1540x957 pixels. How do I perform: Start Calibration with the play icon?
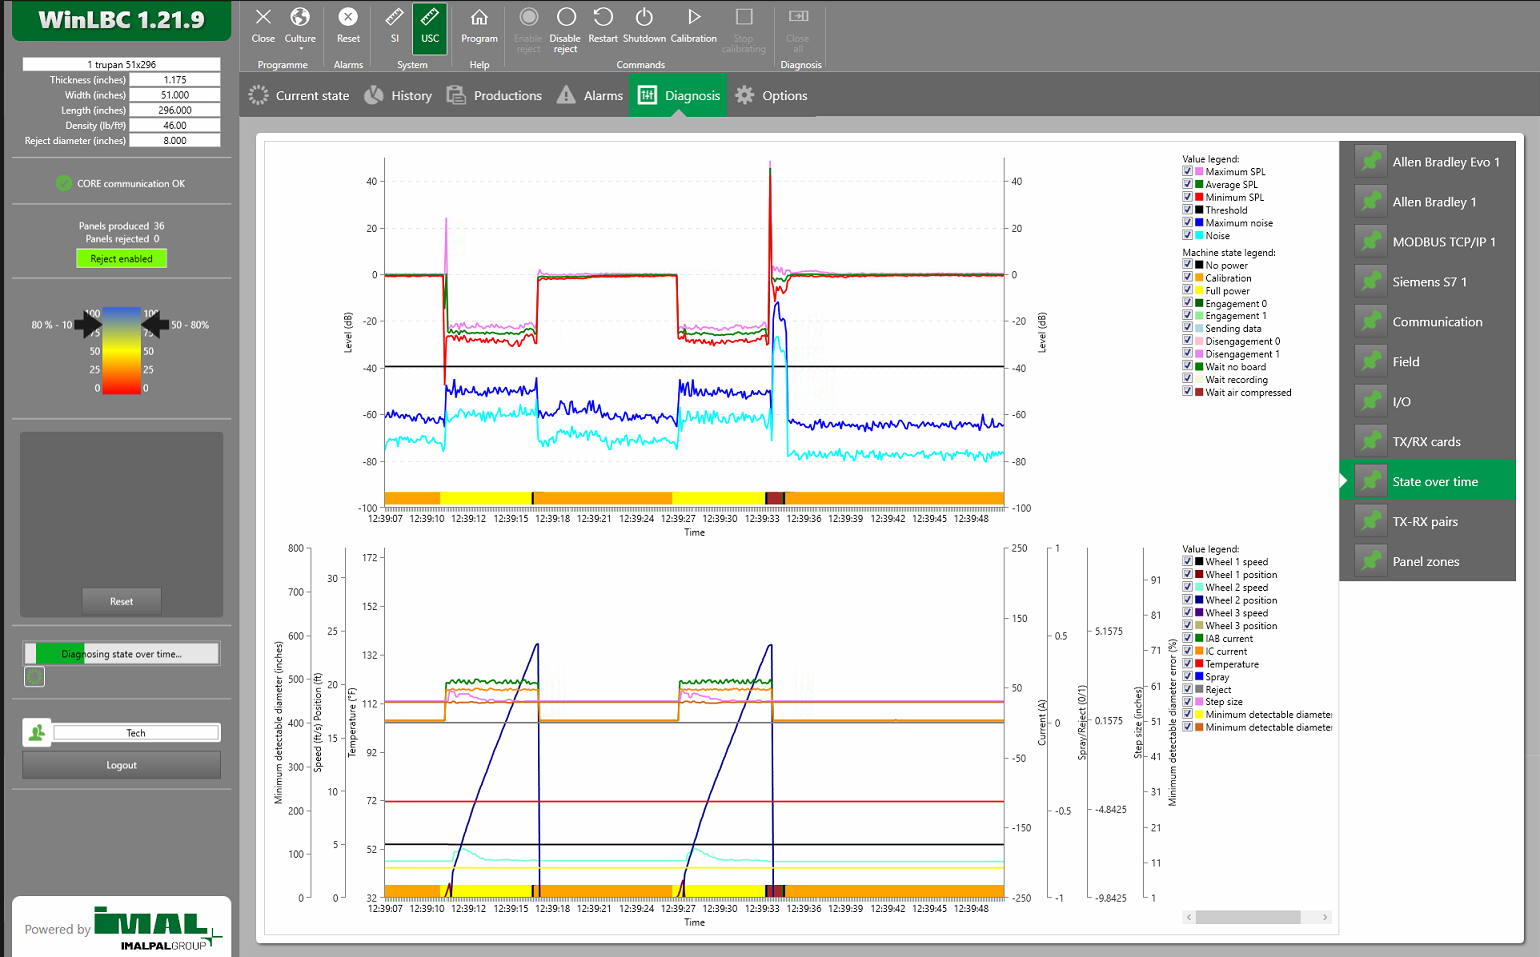click(693, 26)
